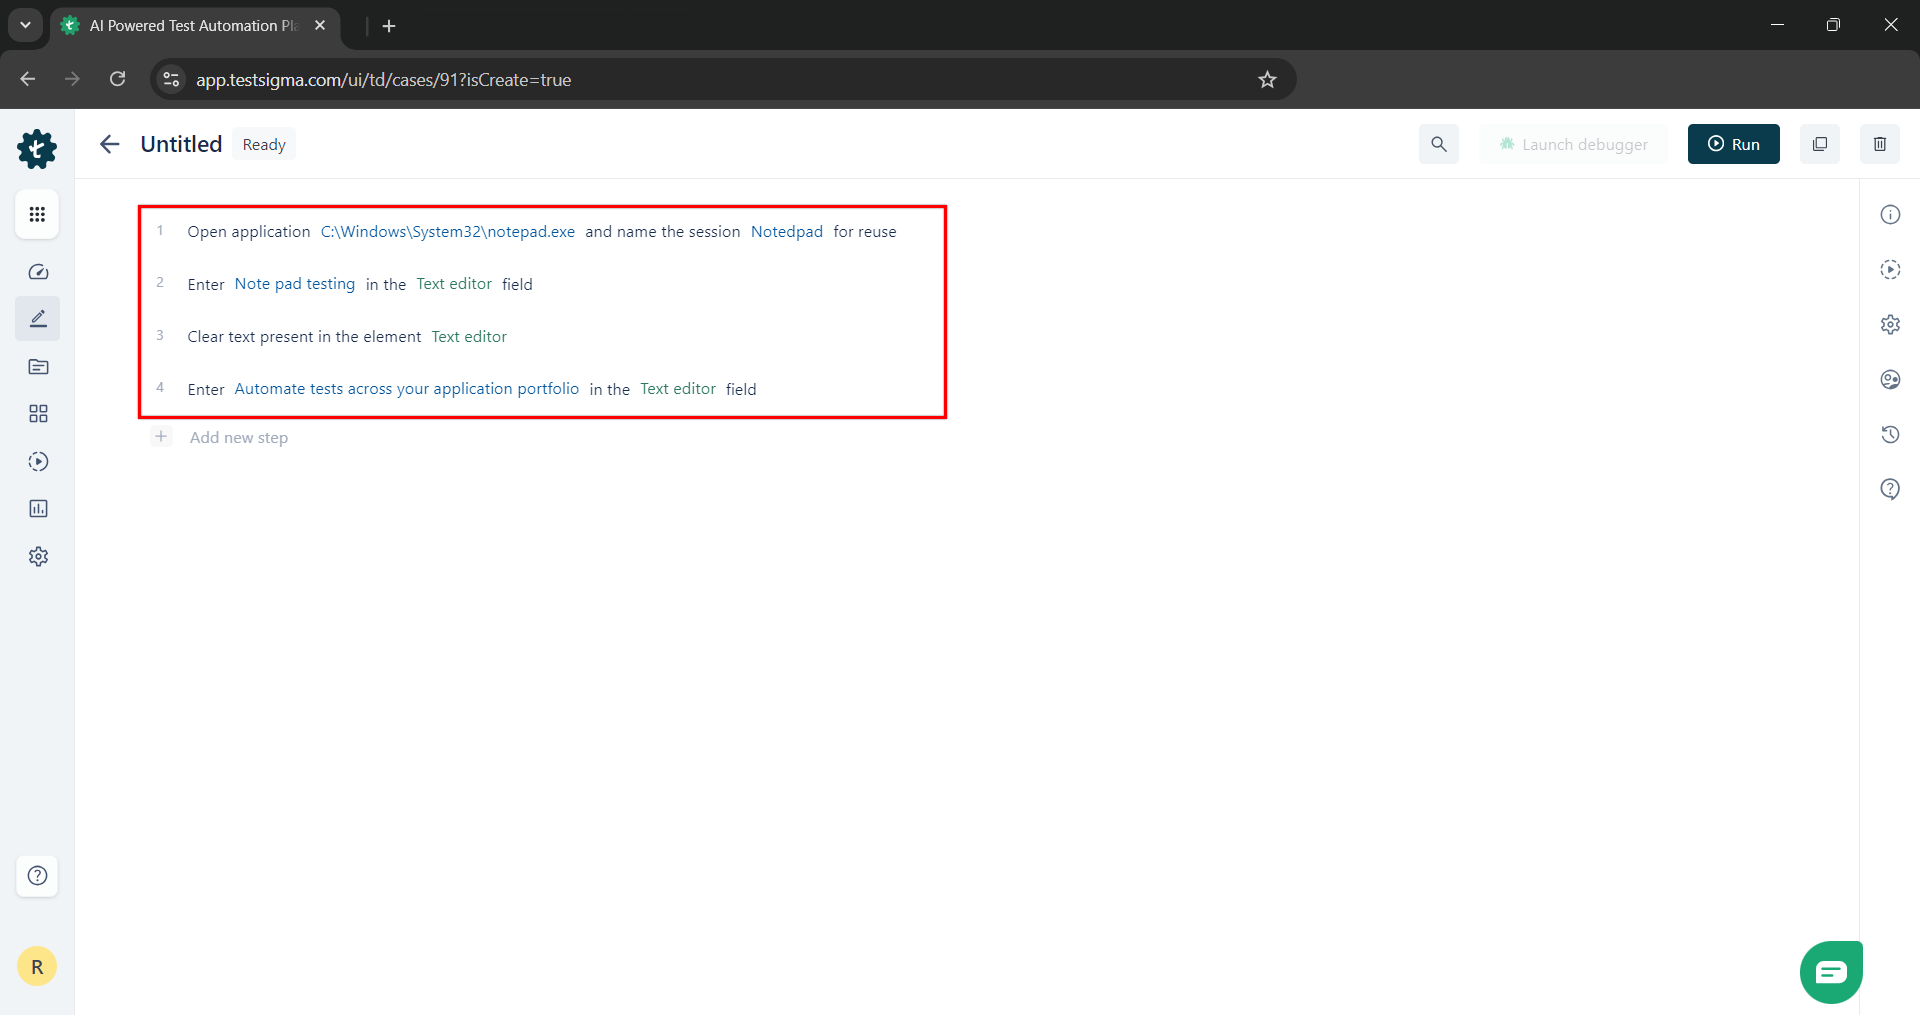Delete the test case with trash icon
The image size is (1920, 1015).
(x=1880, y=144)
